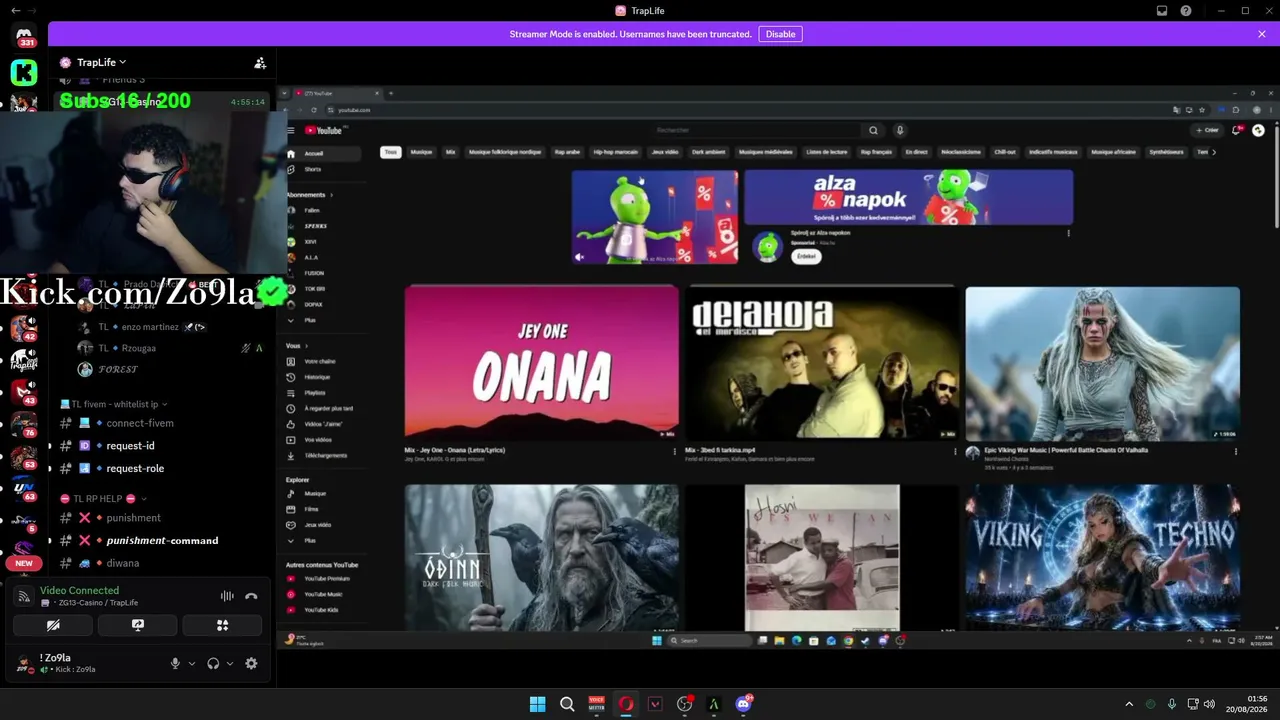Image resolution: width=1280 pixels, height=720 pixels.
Task: Open YouTube account avatar in the stream
Action: tap(1258, 130)
